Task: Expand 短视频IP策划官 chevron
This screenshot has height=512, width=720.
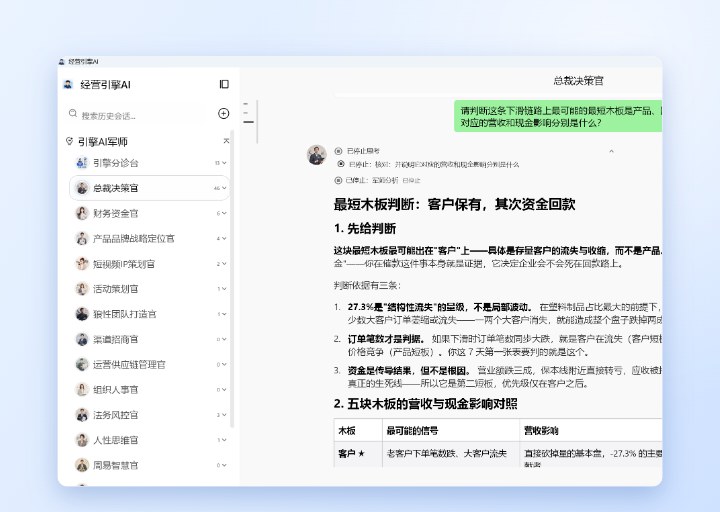Action: [224, 264]
